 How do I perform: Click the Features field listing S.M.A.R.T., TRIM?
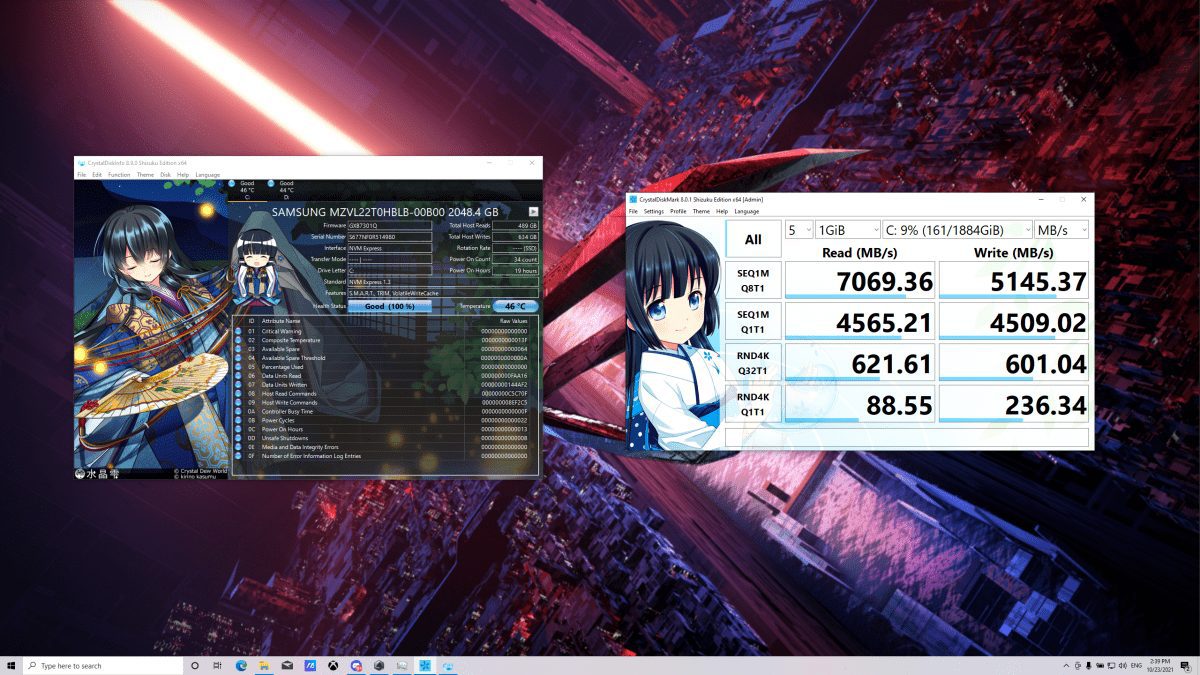(442, 293)
